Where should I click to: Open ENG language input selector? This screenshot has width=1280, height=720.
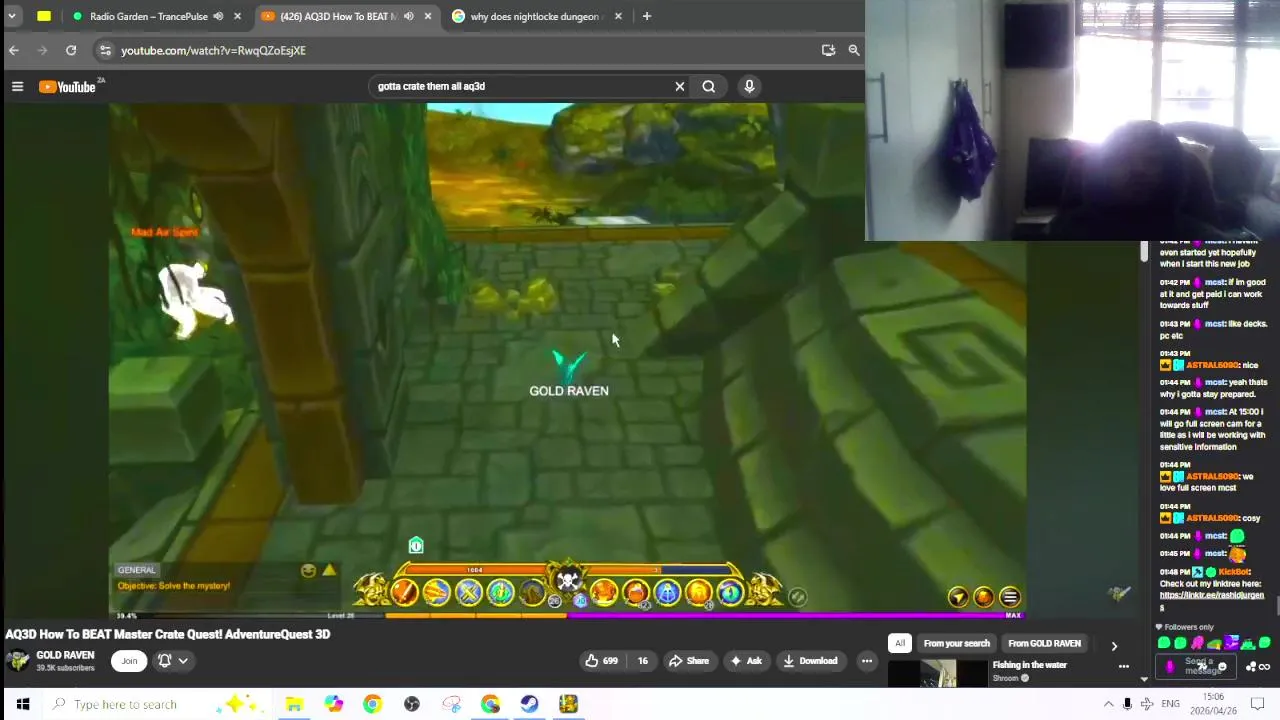[1170, 704]
